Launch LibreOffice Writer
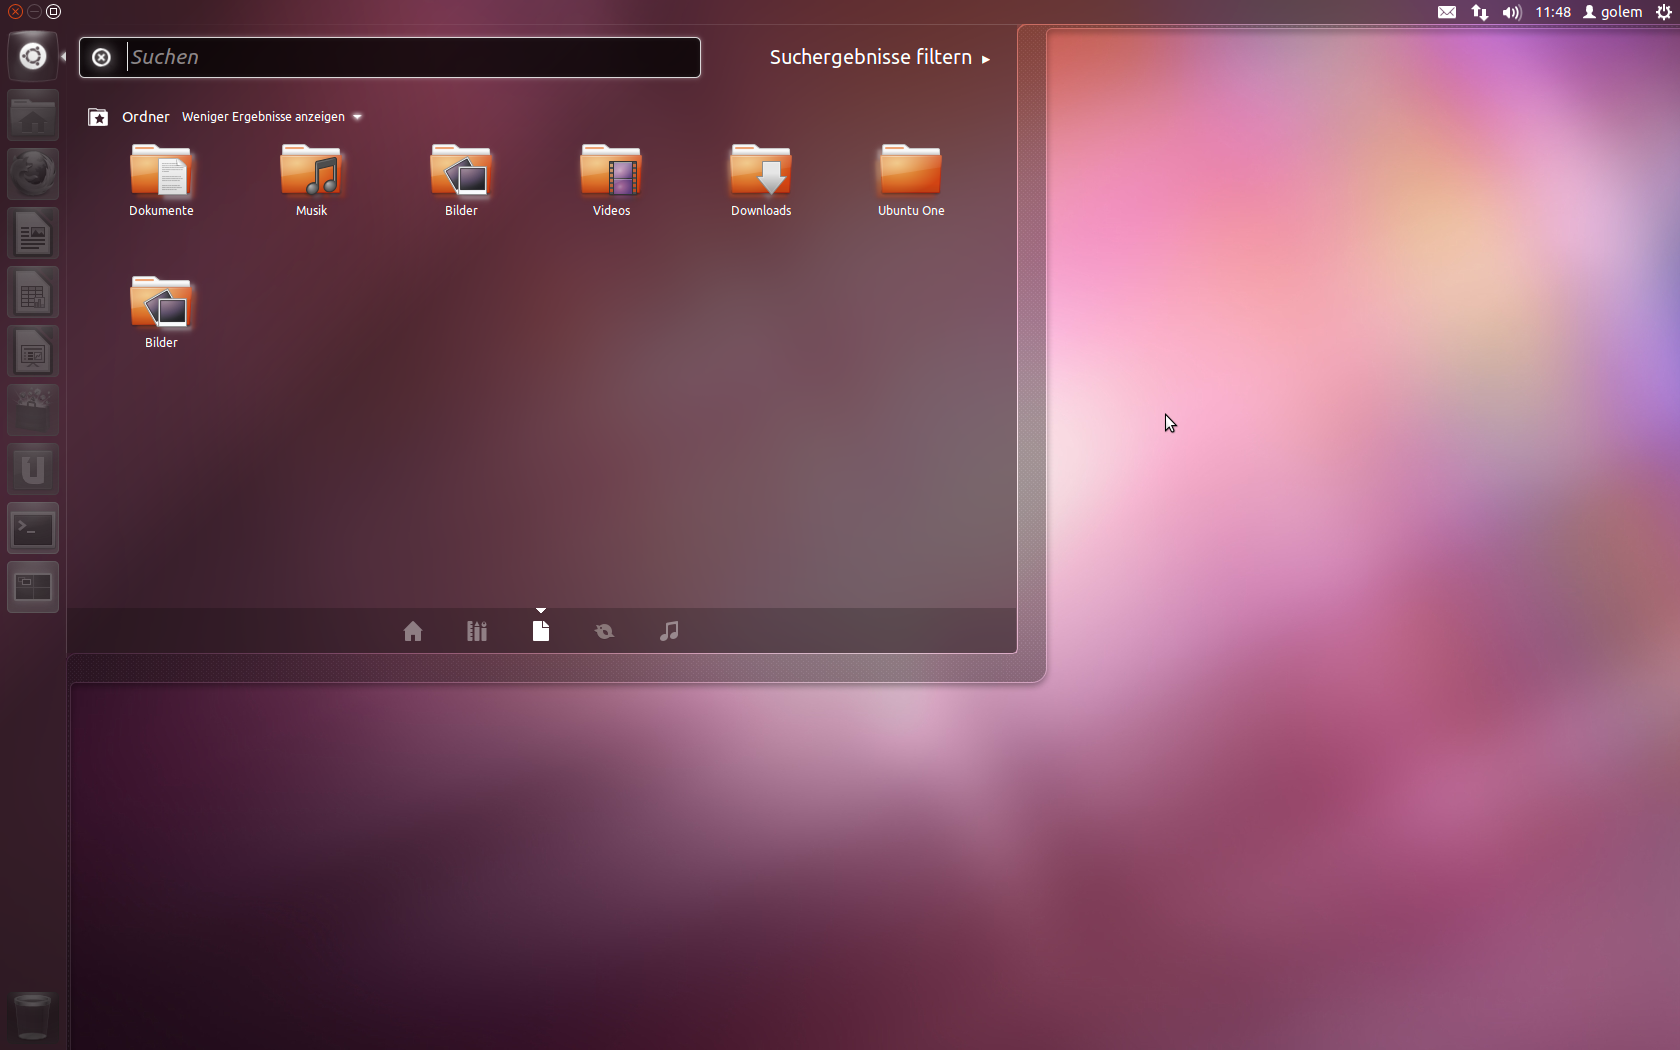This screenshot has width=1680, height=1050. coord(32,233)
